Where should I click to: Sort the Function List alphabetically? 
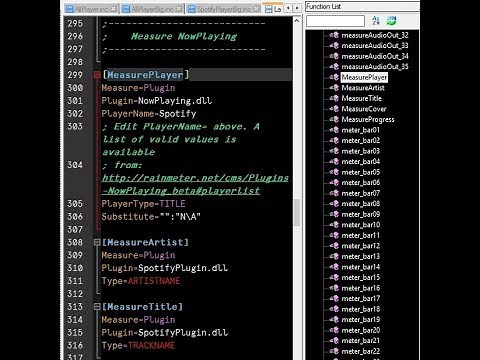coord(376,21)
